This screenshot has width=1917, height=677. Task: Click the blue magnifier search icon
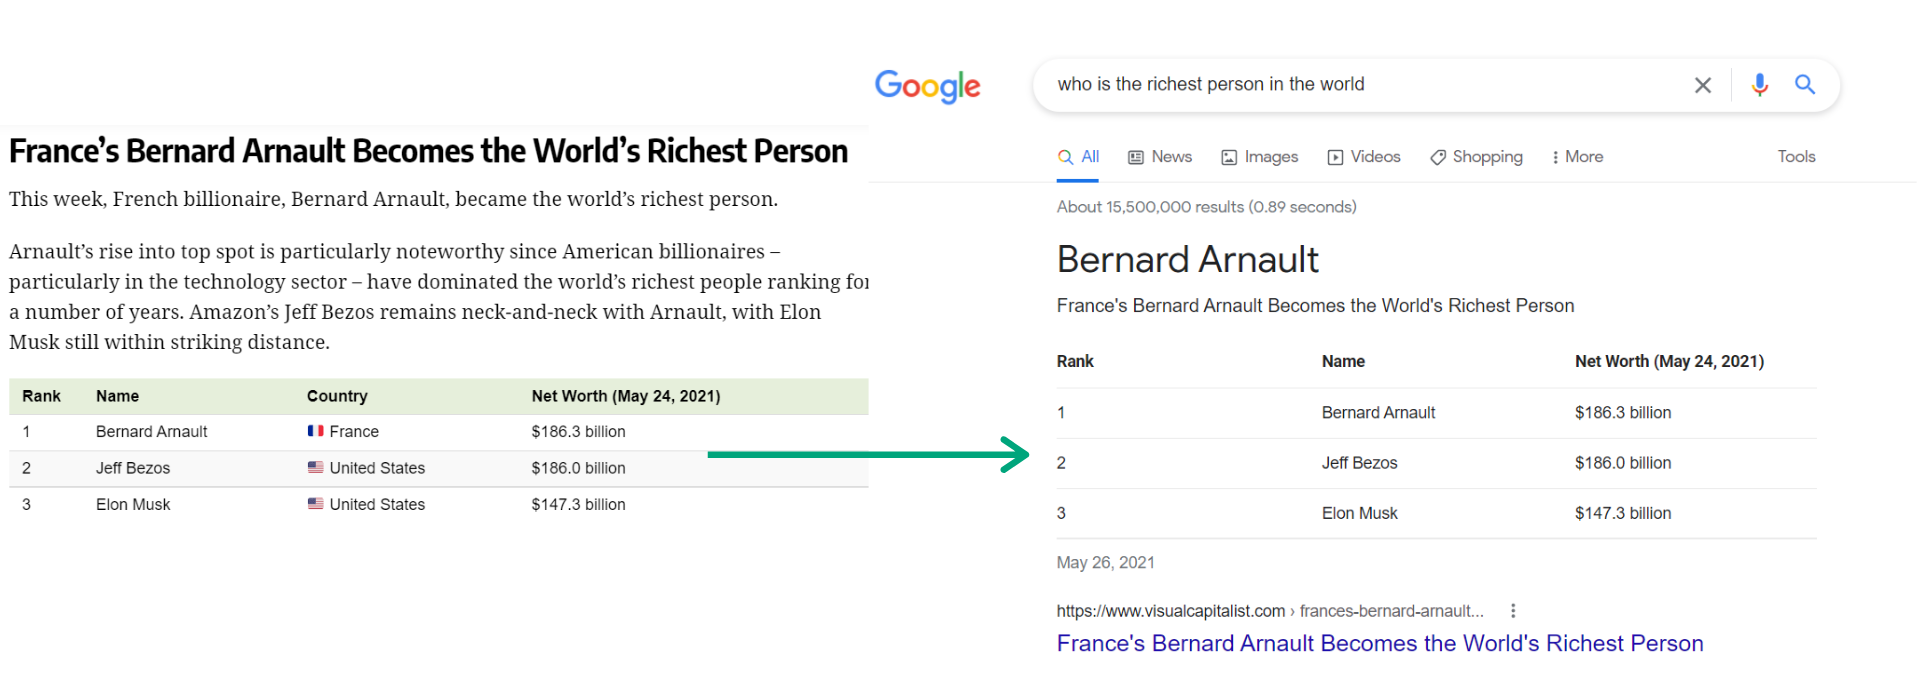(x=1805, y=84)
